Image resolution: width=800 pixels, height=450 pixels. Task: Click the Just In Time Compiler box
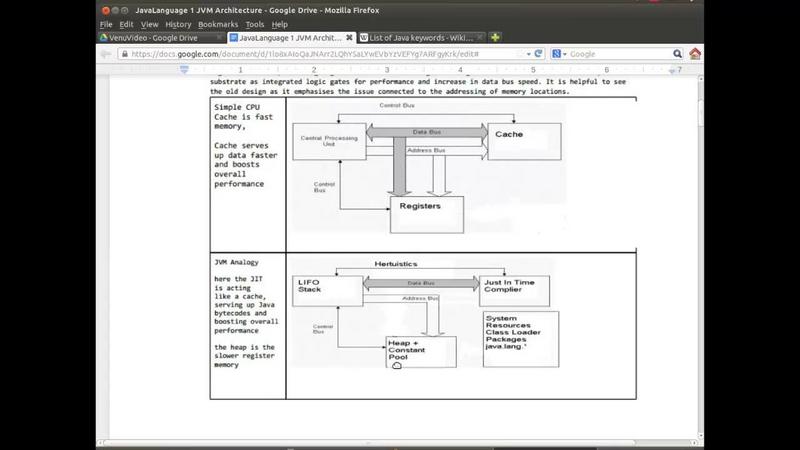(514, 291)
